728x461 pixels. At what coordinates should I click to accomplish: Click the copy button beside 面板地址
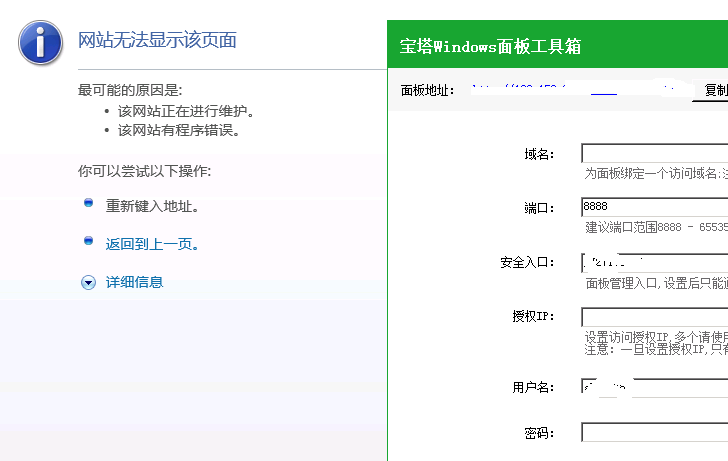coord(710,91)
